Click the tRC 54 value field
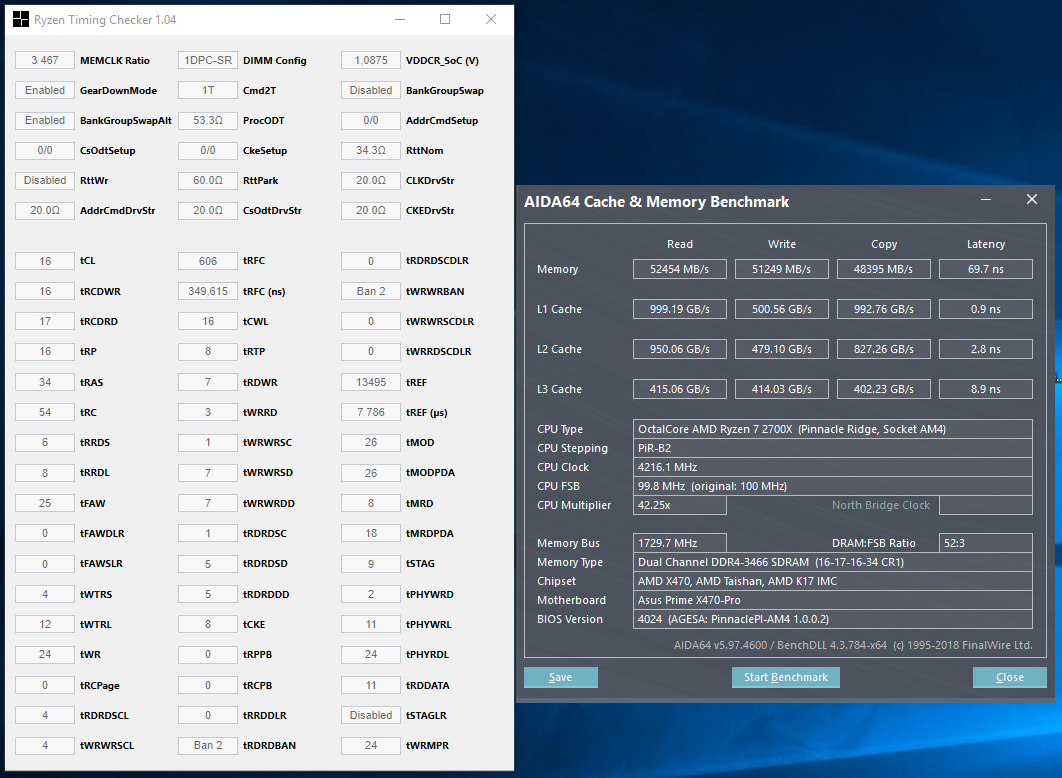1062x778 pixels. tap(45, 412)
